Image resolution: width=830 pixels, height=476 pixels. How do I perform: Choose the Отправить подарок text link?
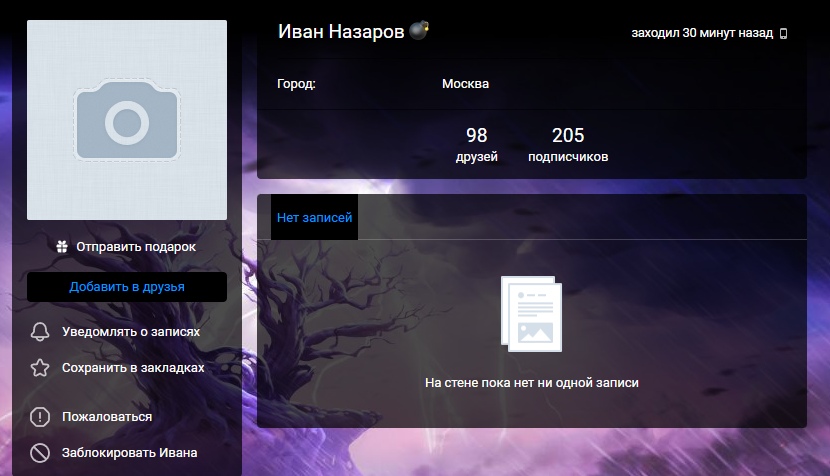136,246
